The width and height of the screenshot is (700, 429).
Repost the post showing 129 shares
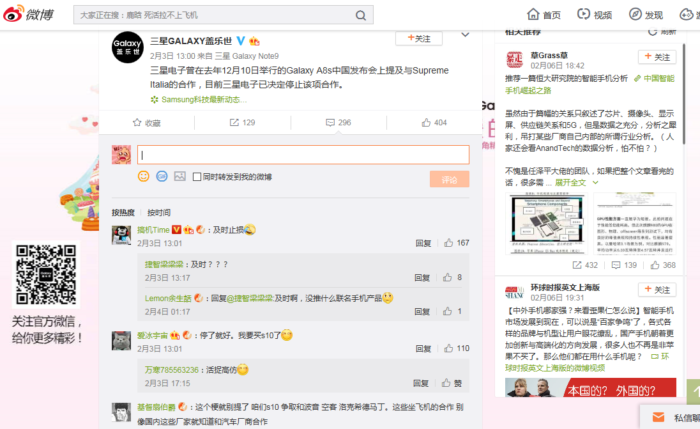tap(242, 122)
